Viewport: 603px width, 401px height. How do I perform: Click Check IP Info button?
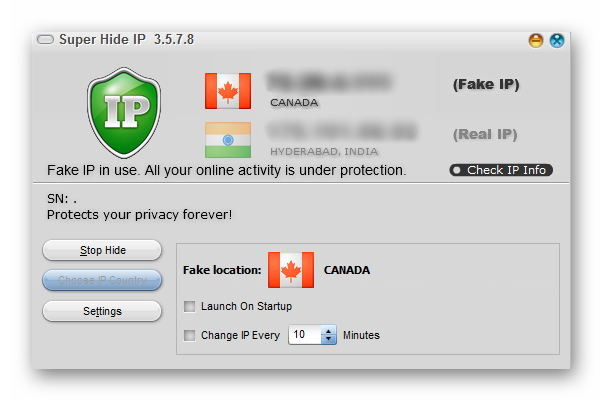pos(501,170)
